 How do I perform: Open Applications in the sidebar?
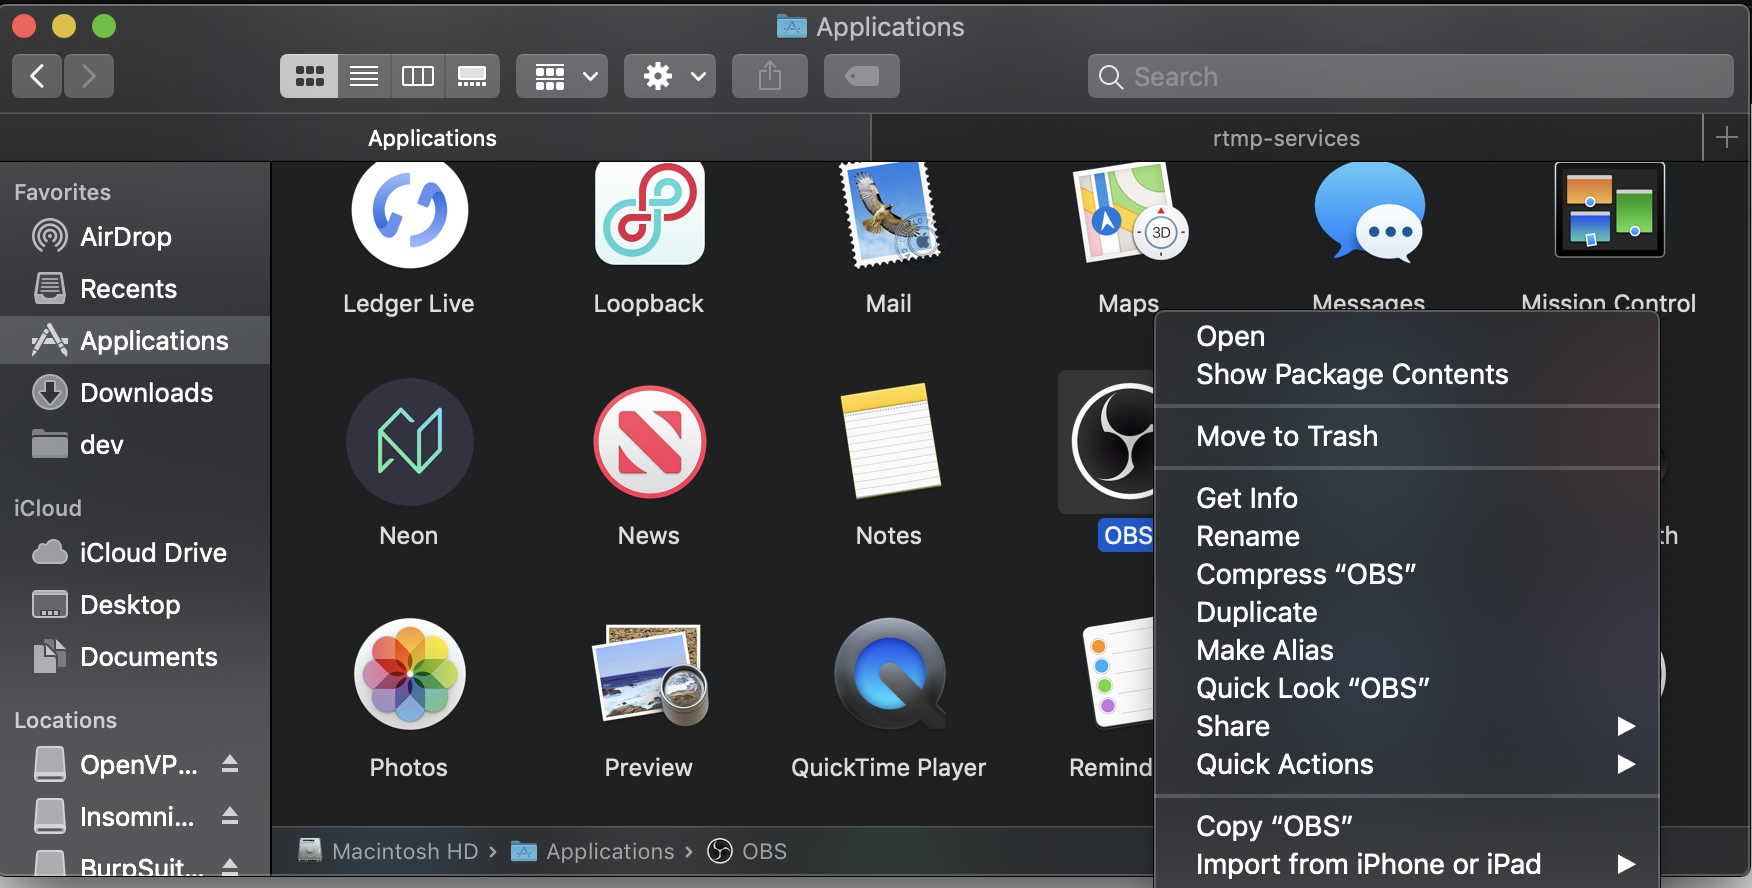coord(135,341)
